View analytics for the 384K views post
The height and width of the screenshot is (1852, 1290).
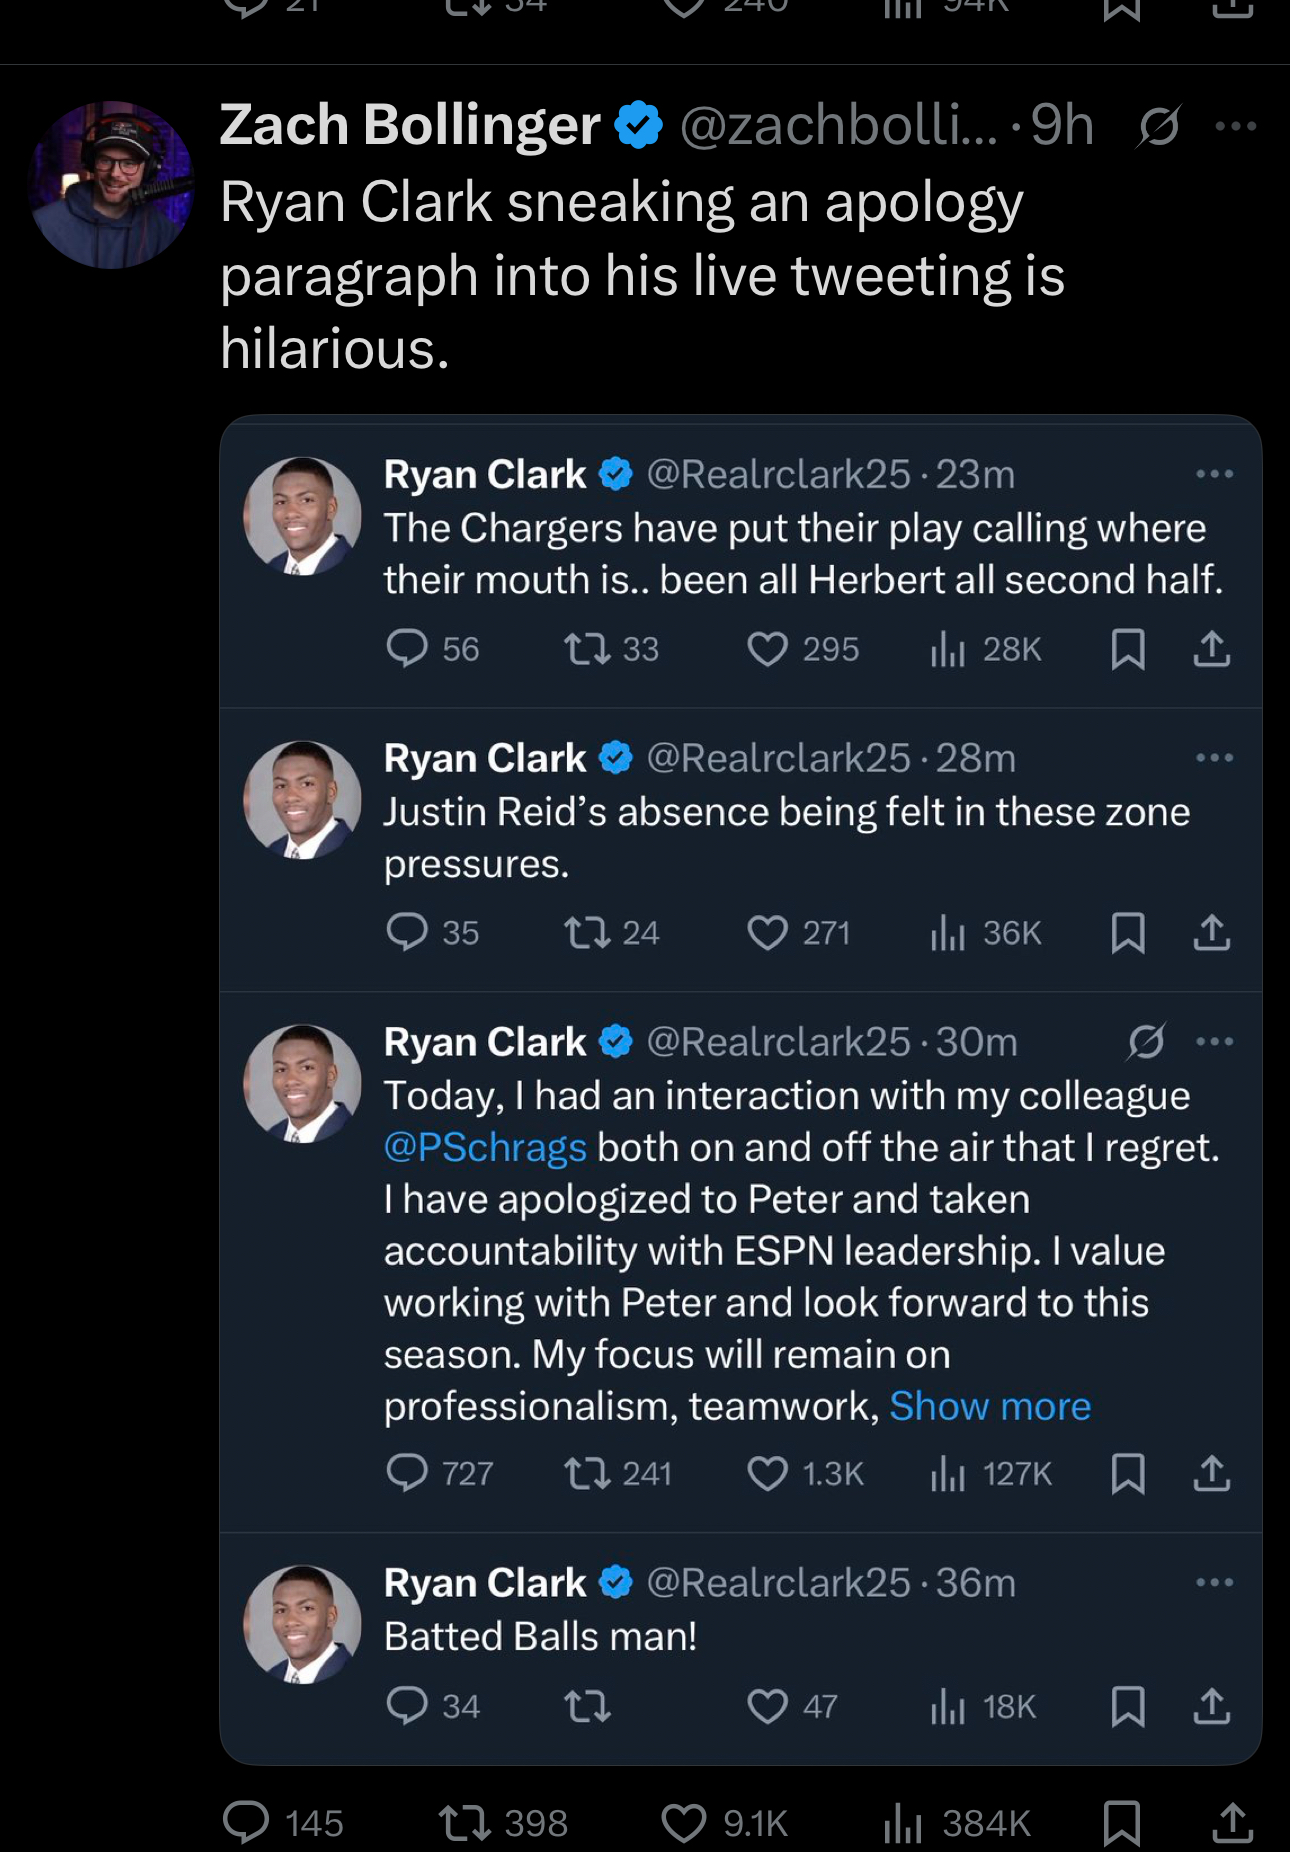point(903,1823)
